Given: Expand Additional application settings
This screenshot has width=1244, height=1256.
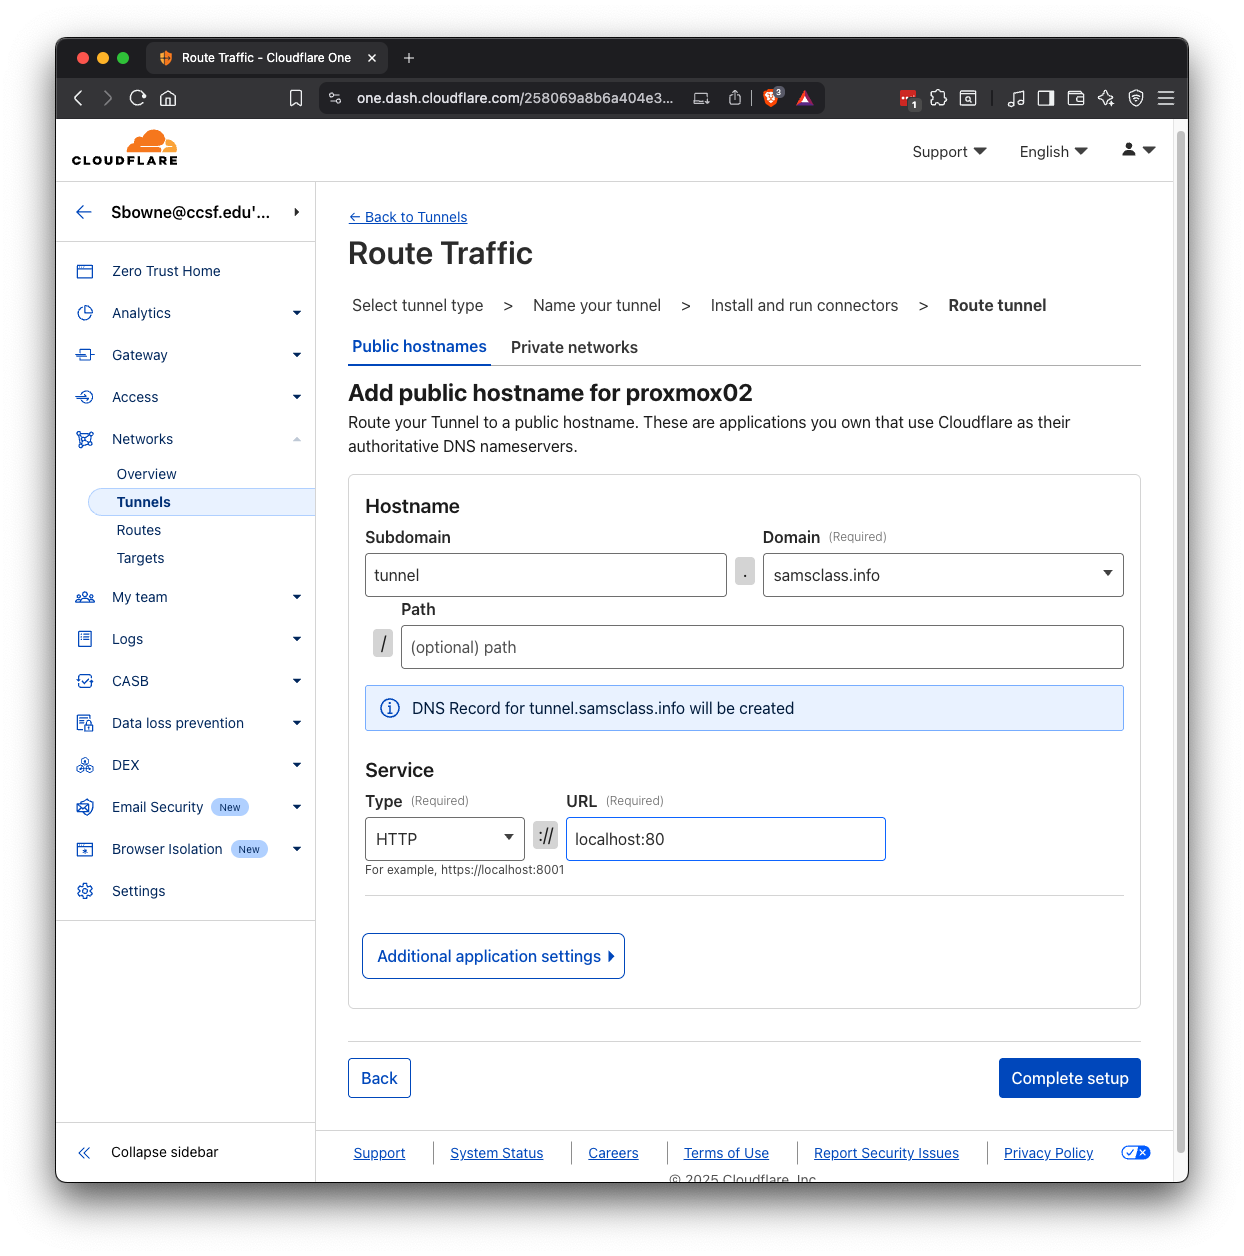Looking at the screenshot, I should coord(493,956).
